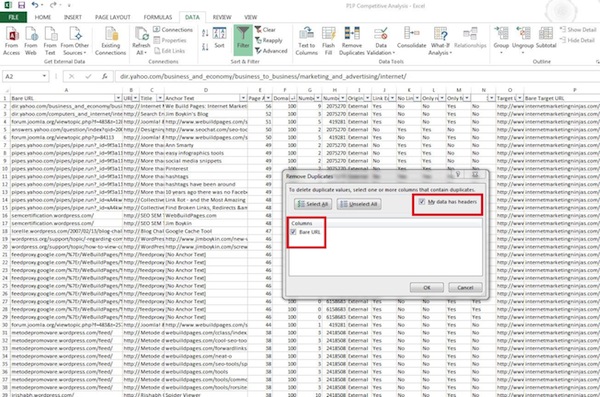This screenshot has height=397, width=600.
Task: Click the Undo arrow icon
Action: point(35,5)
